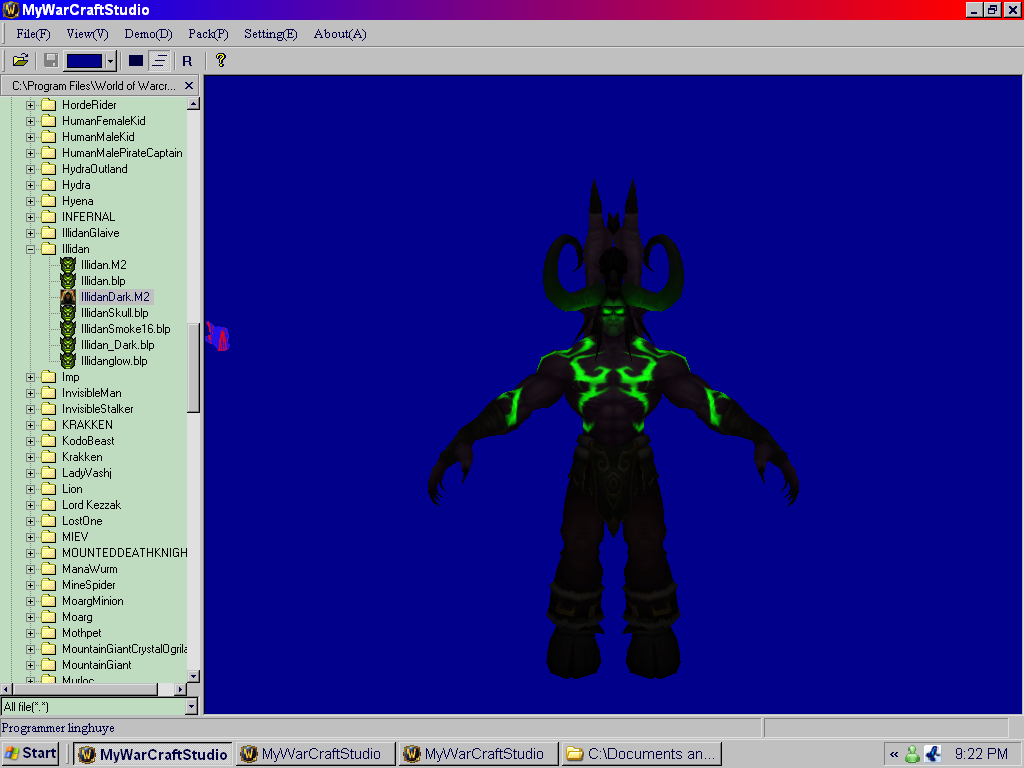Image resolution: width=1024 pixels, height=768 pixels.
Task: Click the Illidan_Dark.blp file icon
Action: [x=68, y=345]
